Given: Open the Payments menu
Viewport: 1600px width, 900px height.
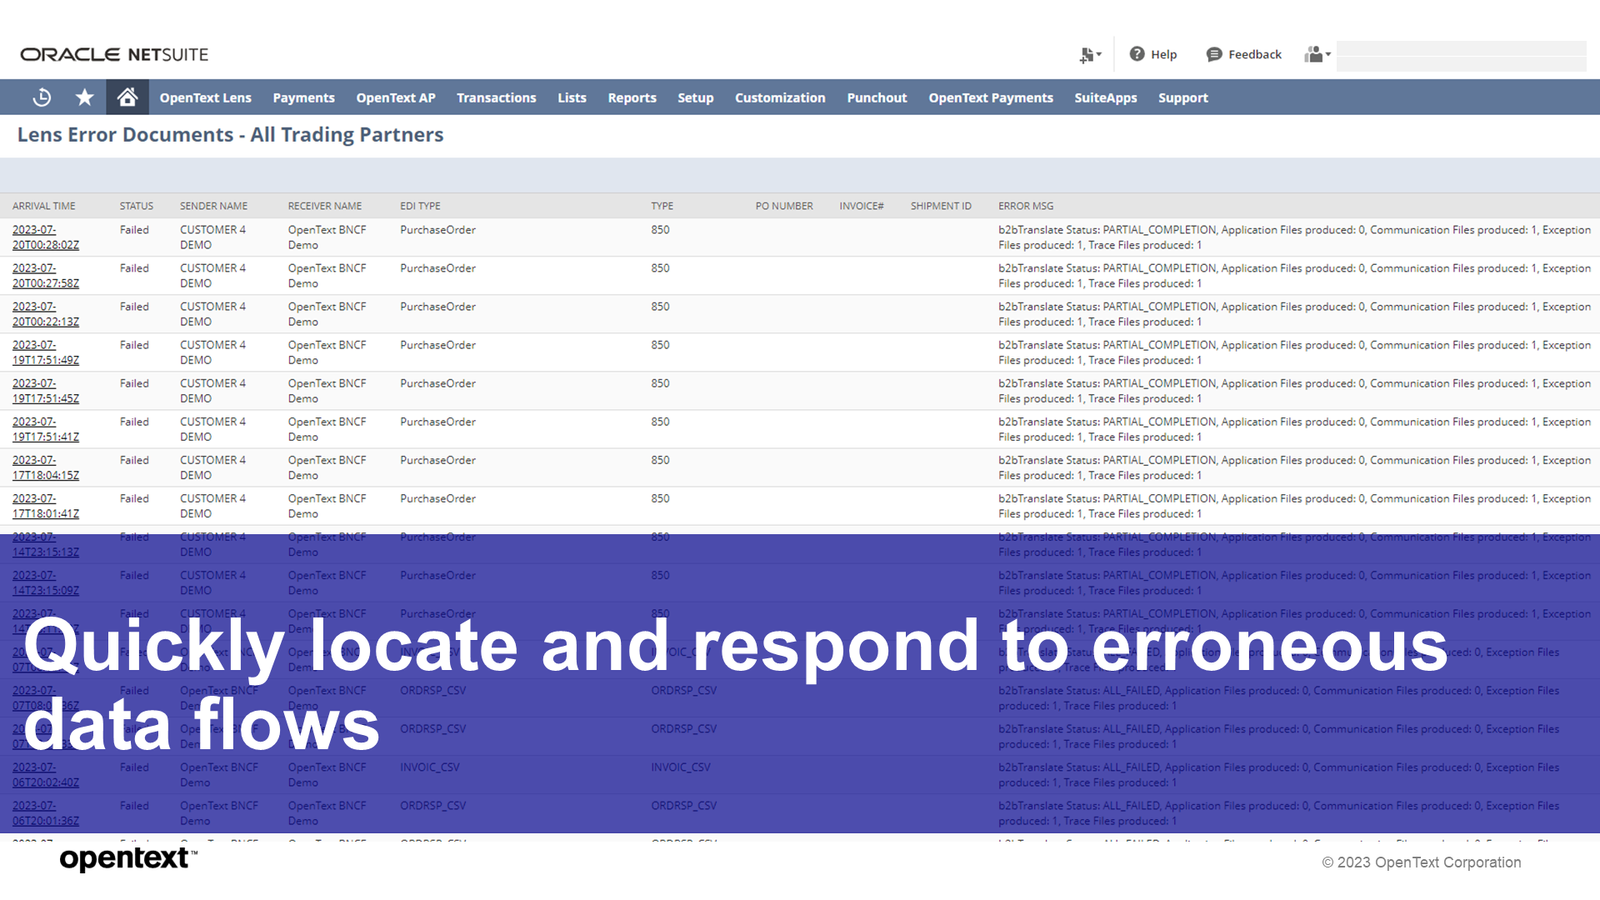Looking at the screenshot, I should [x=304, y=98].
